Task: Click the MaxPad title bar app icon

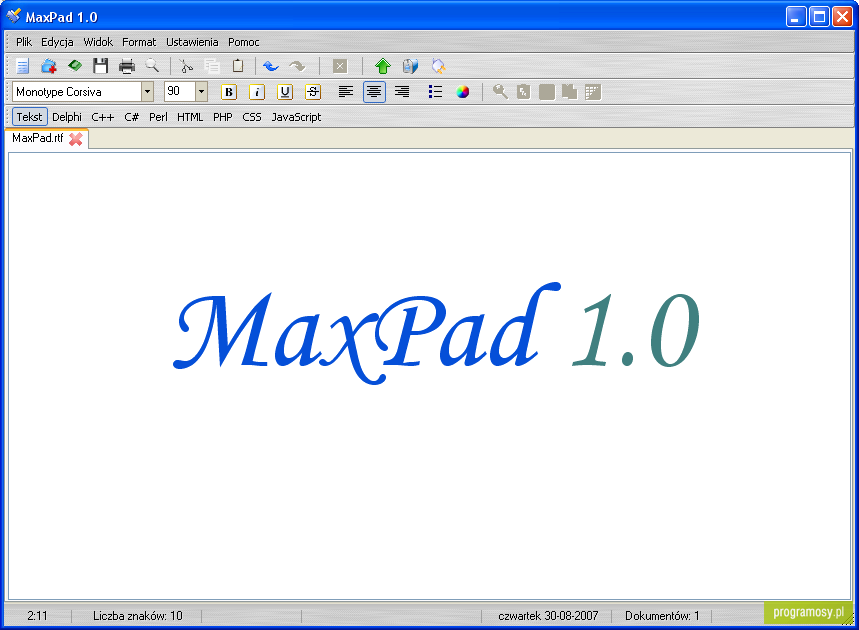Action: pyautogui.click(x=14, y=16)
